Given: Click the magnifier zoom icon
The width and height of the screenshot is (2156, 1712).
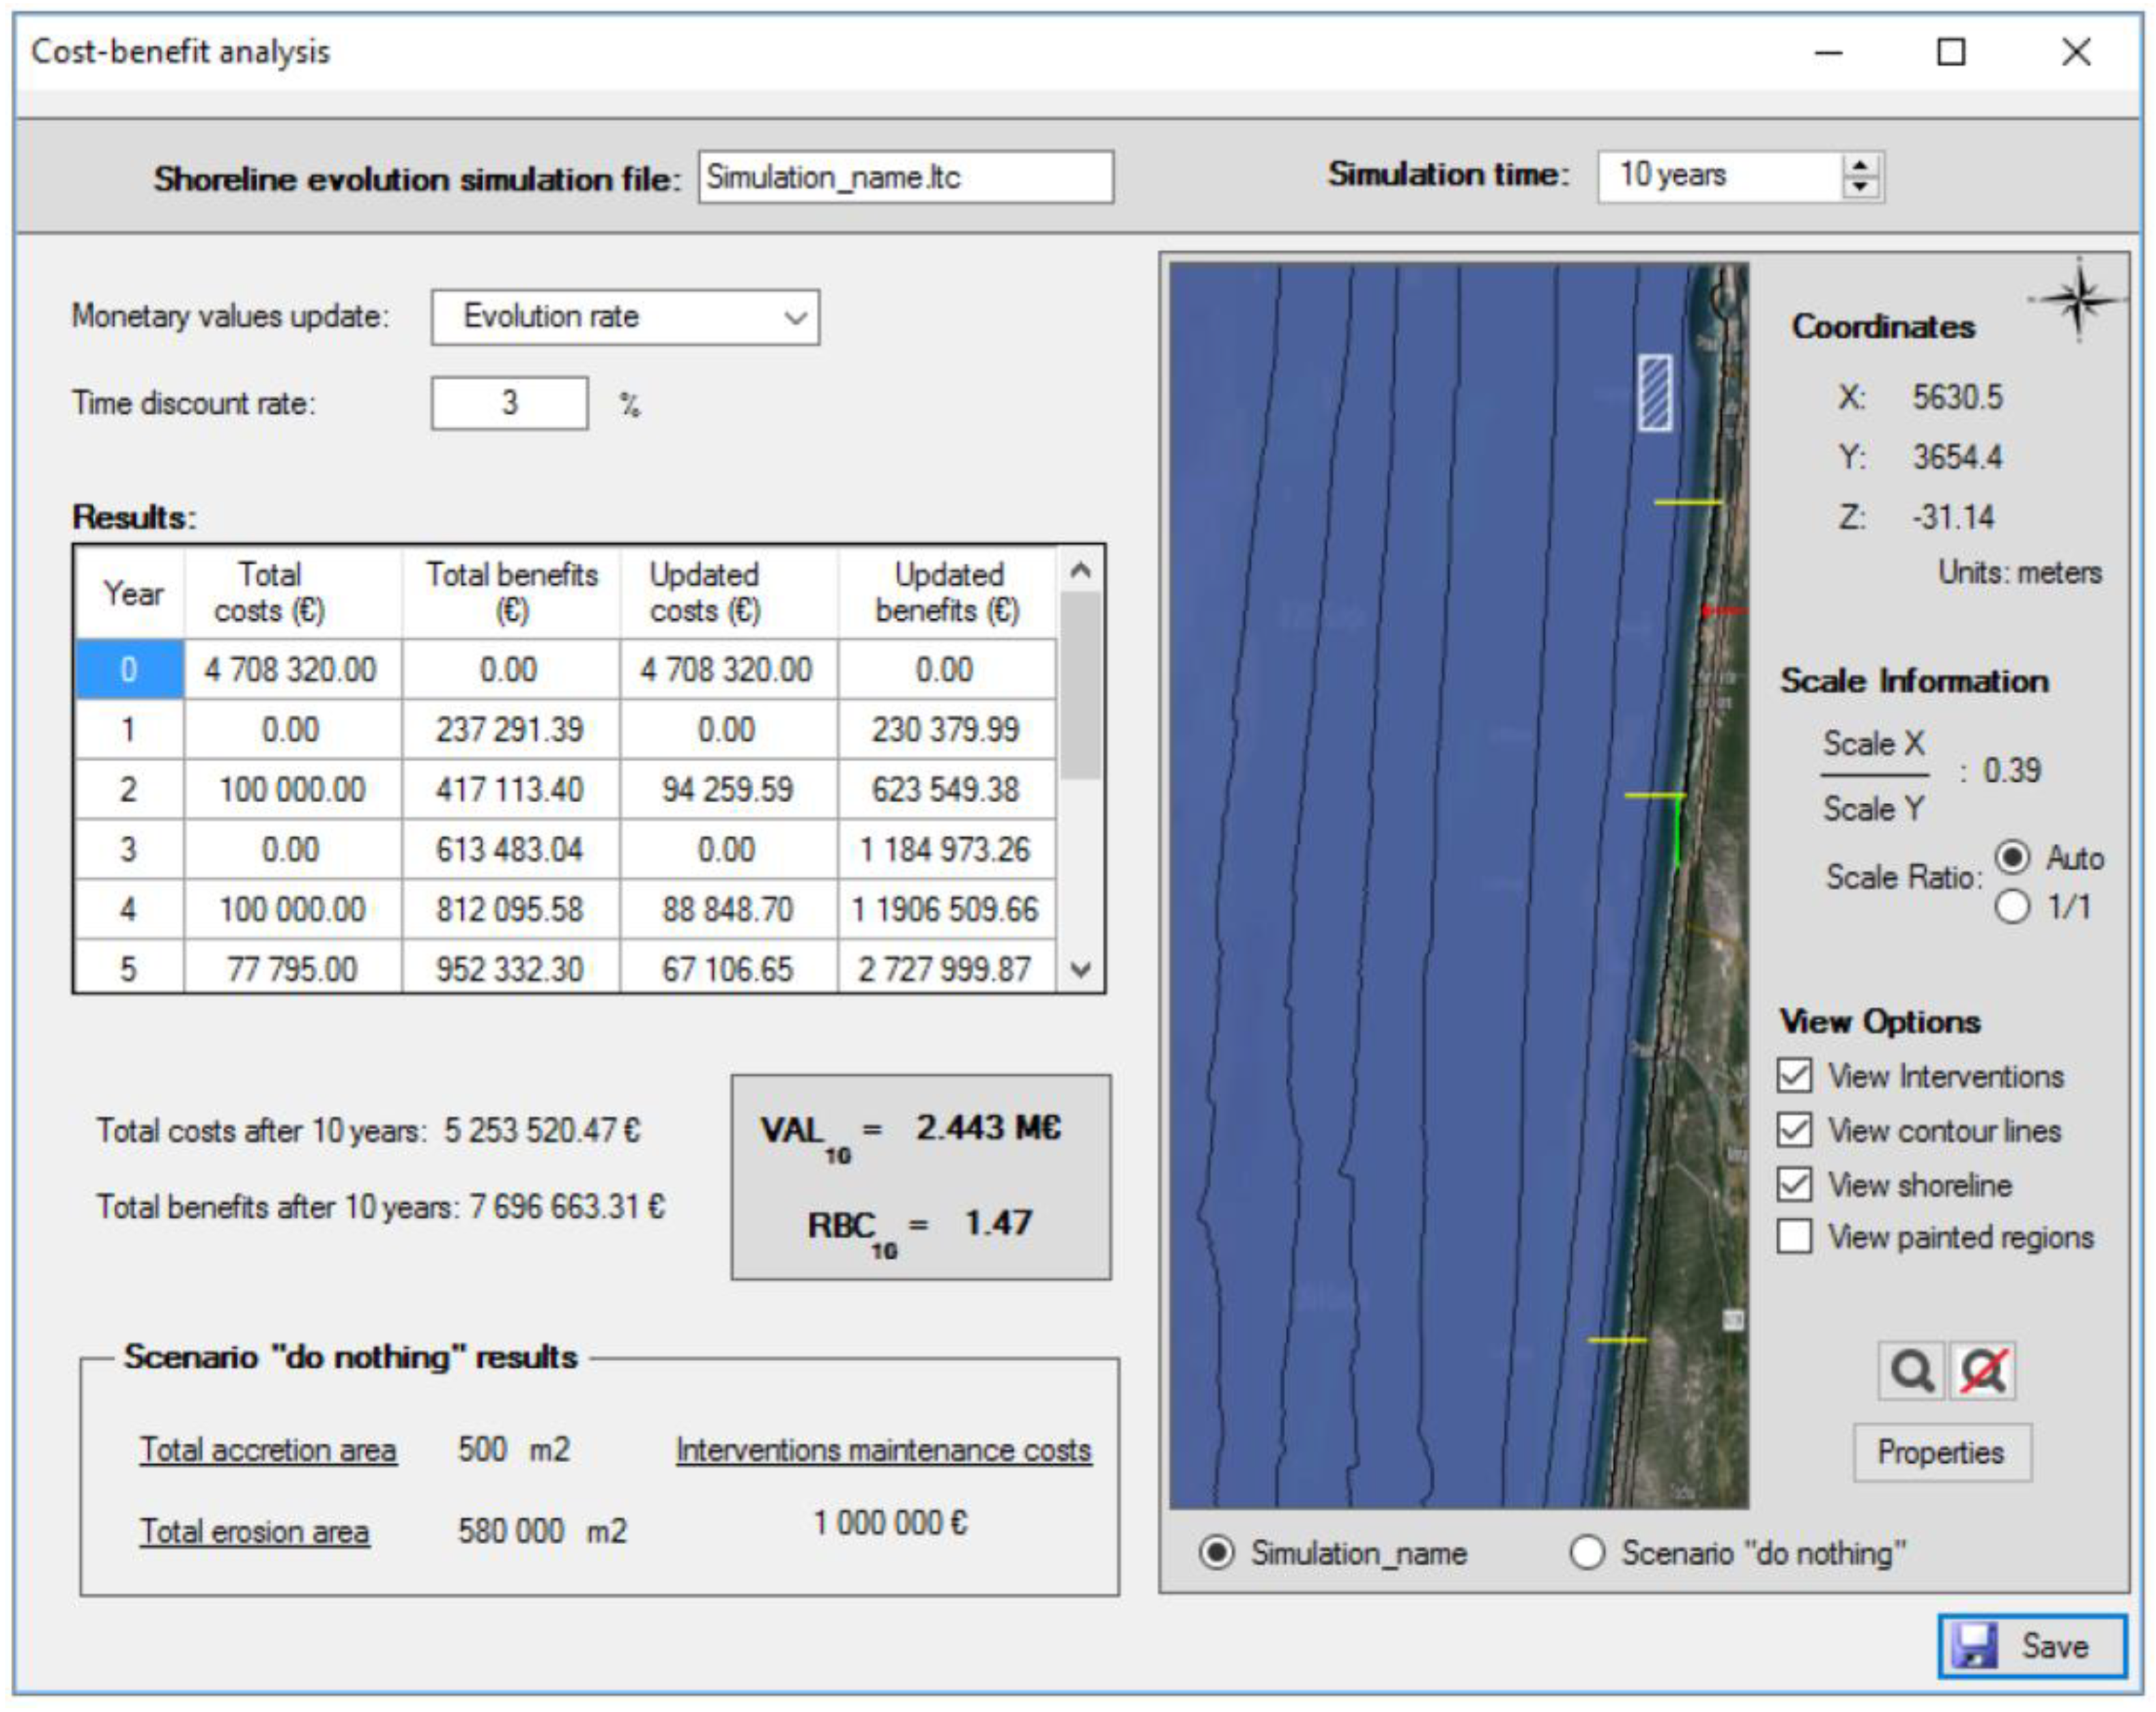Looking at the screenshot, I should tap(1911, 1371).
